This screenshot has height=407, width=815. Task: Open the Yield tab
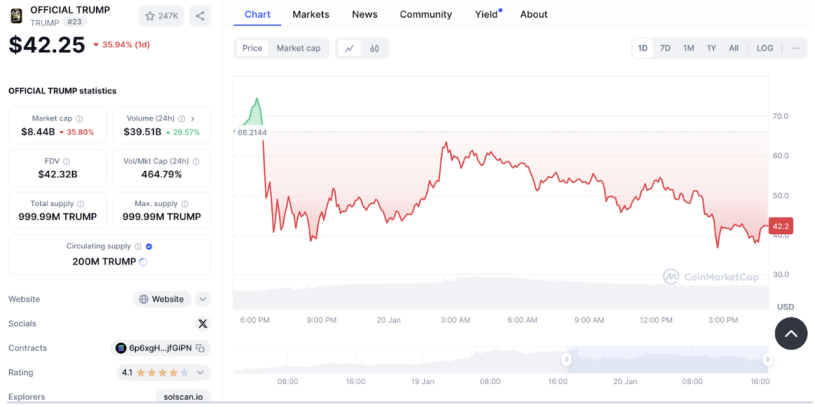click(487, 15)
